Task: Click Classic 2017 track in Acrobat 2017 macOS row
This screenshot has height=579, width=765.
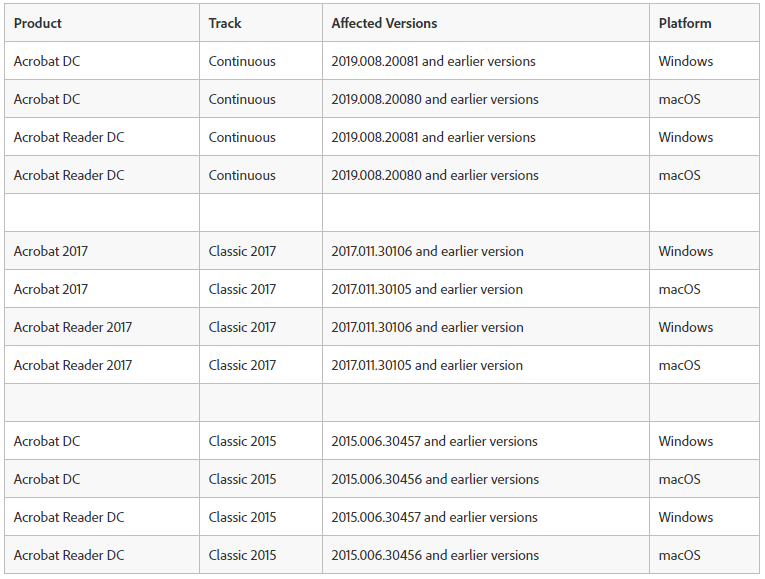Action: 242,289
